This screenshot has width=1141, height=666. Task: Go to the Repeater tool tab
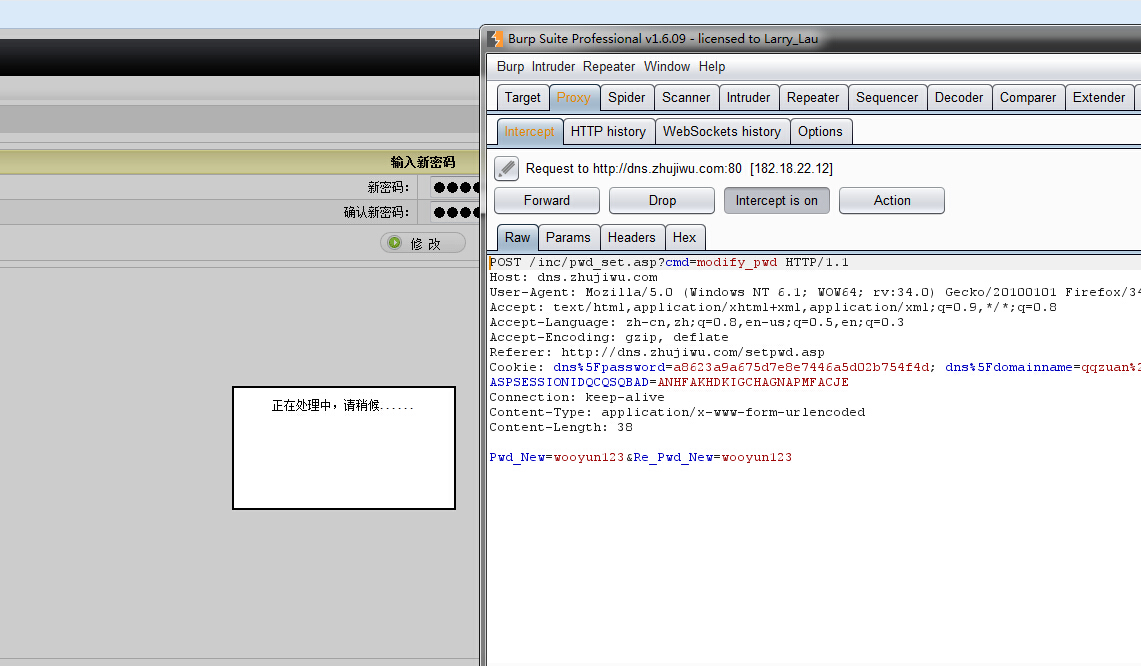[813, 98]
